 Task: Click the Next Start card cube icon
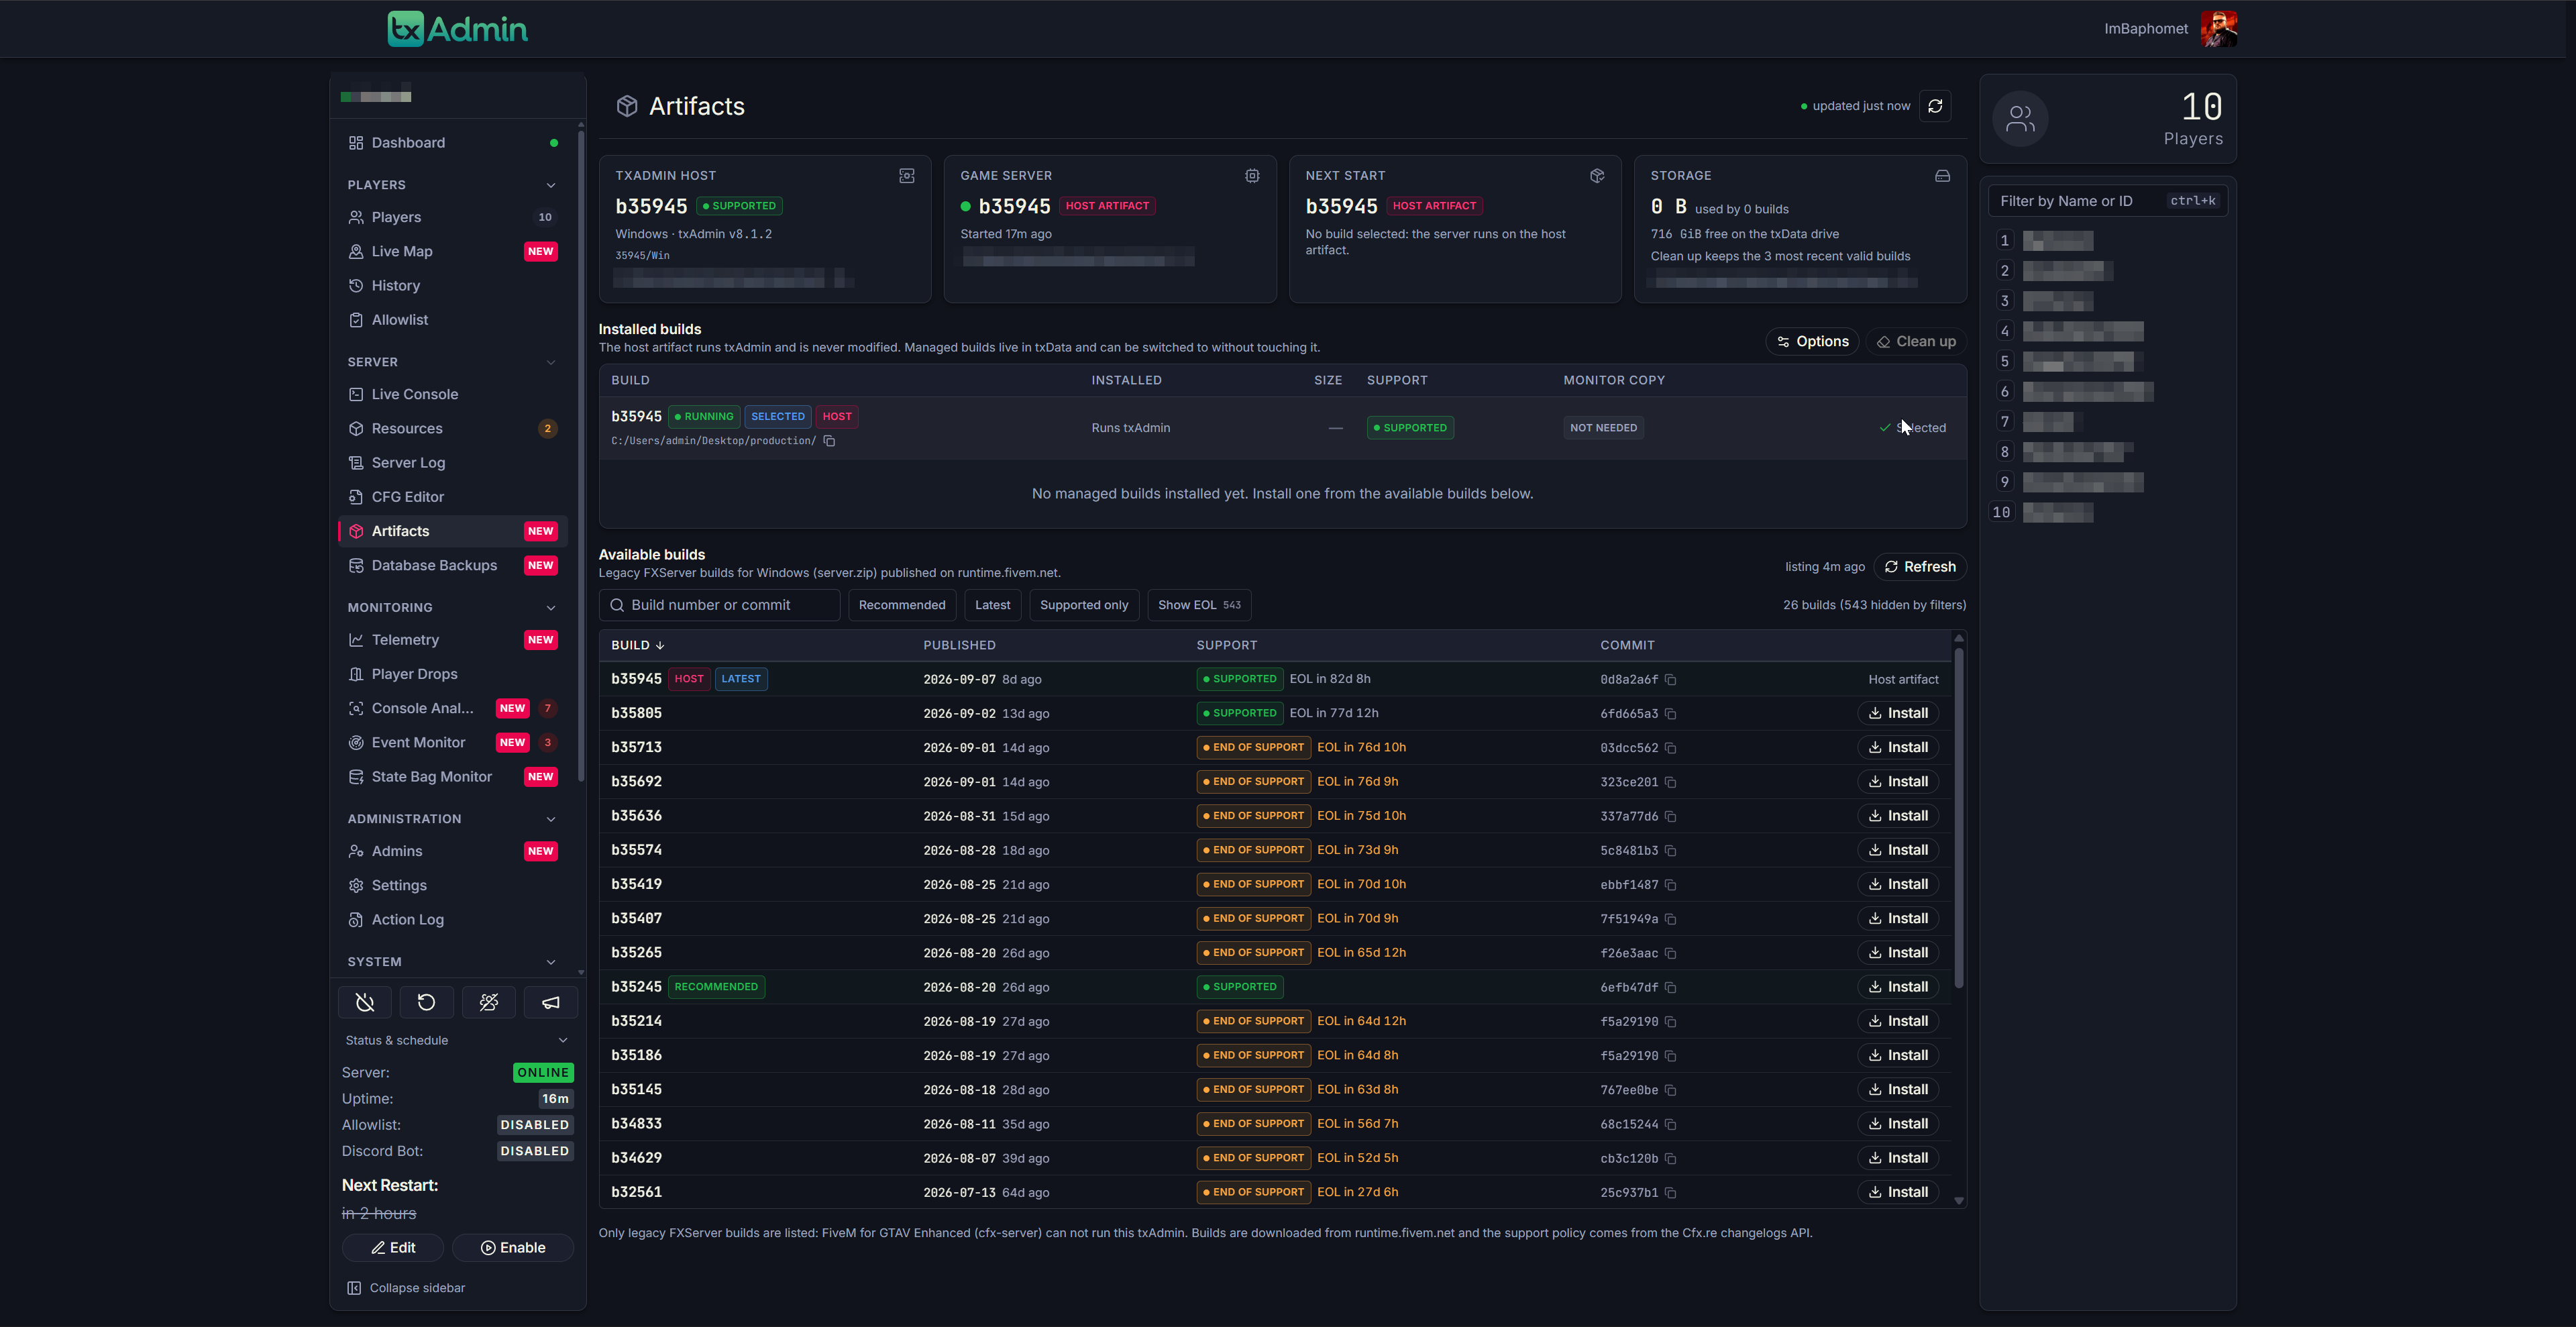(1597, 176)
